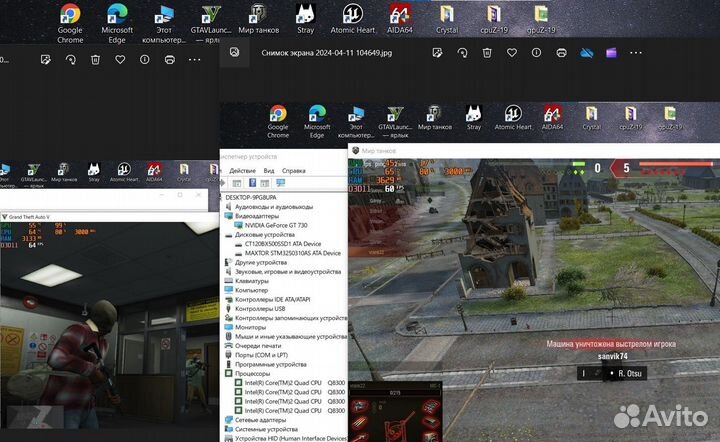Select Системные устройства in the device tree
The width and height of the screenshot is (720, 442).
point(266,429)
